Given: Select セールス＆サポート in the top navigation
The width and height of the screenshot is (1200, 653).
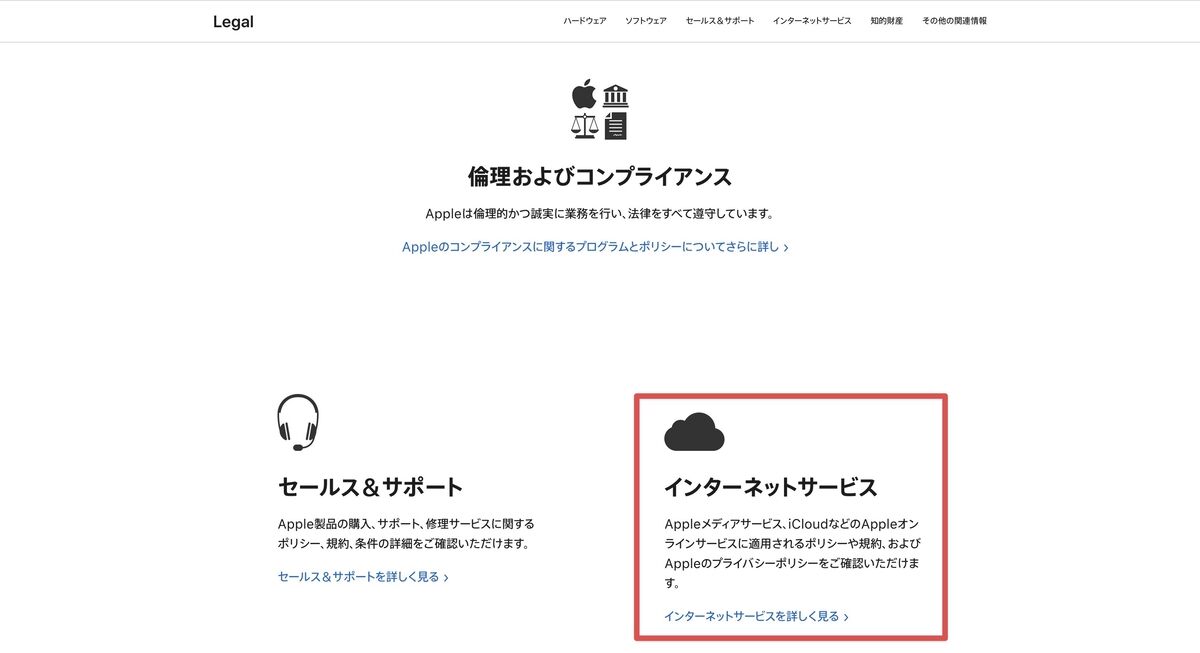Looking at the screenshot, I should click(720, 21).
